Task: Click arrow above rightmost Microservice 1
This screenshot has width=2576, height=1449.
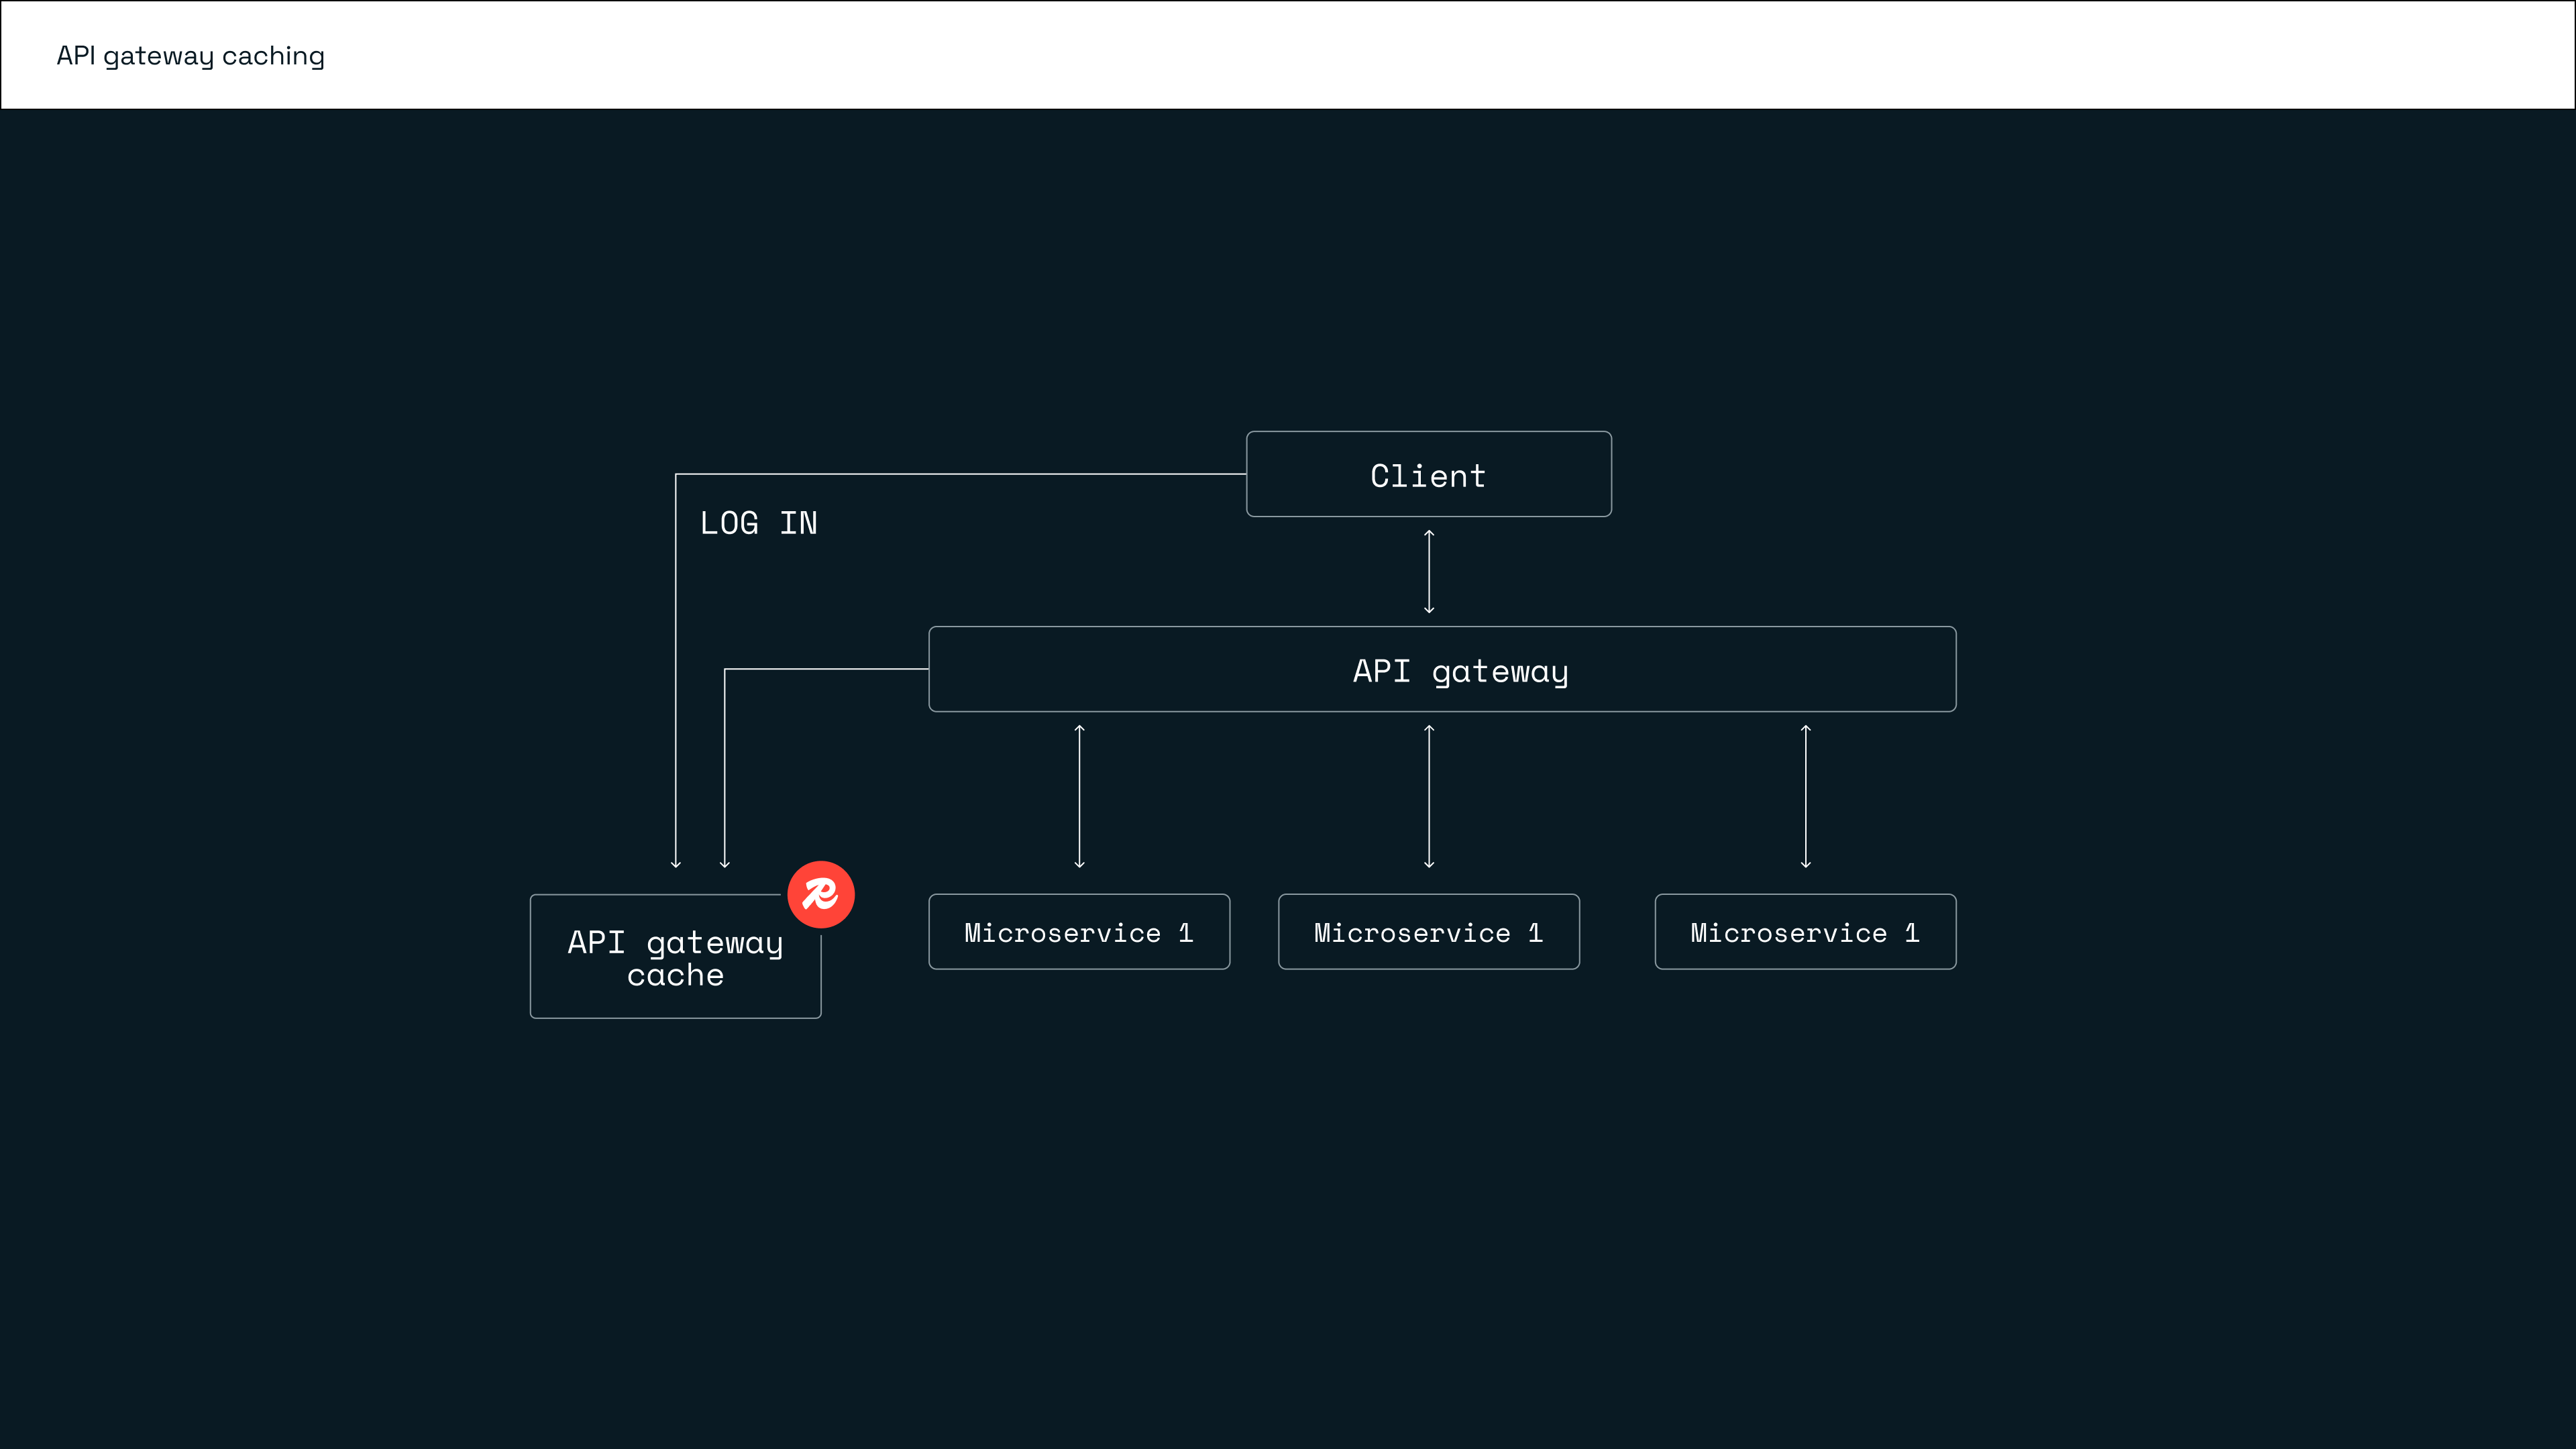Action: pos(1805,796)
